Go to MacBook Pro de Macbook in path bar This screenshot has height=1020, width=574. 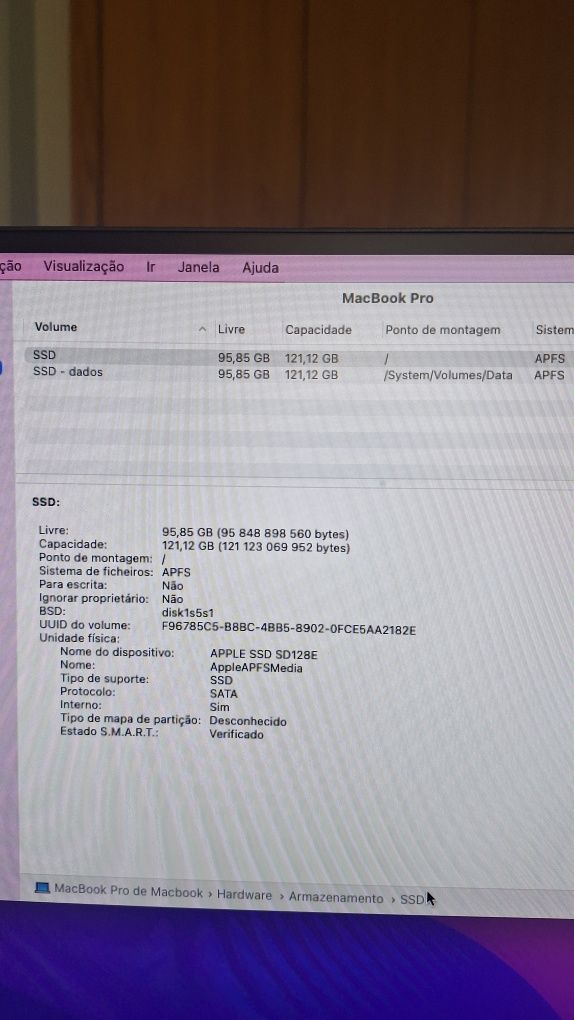point(128,892)
